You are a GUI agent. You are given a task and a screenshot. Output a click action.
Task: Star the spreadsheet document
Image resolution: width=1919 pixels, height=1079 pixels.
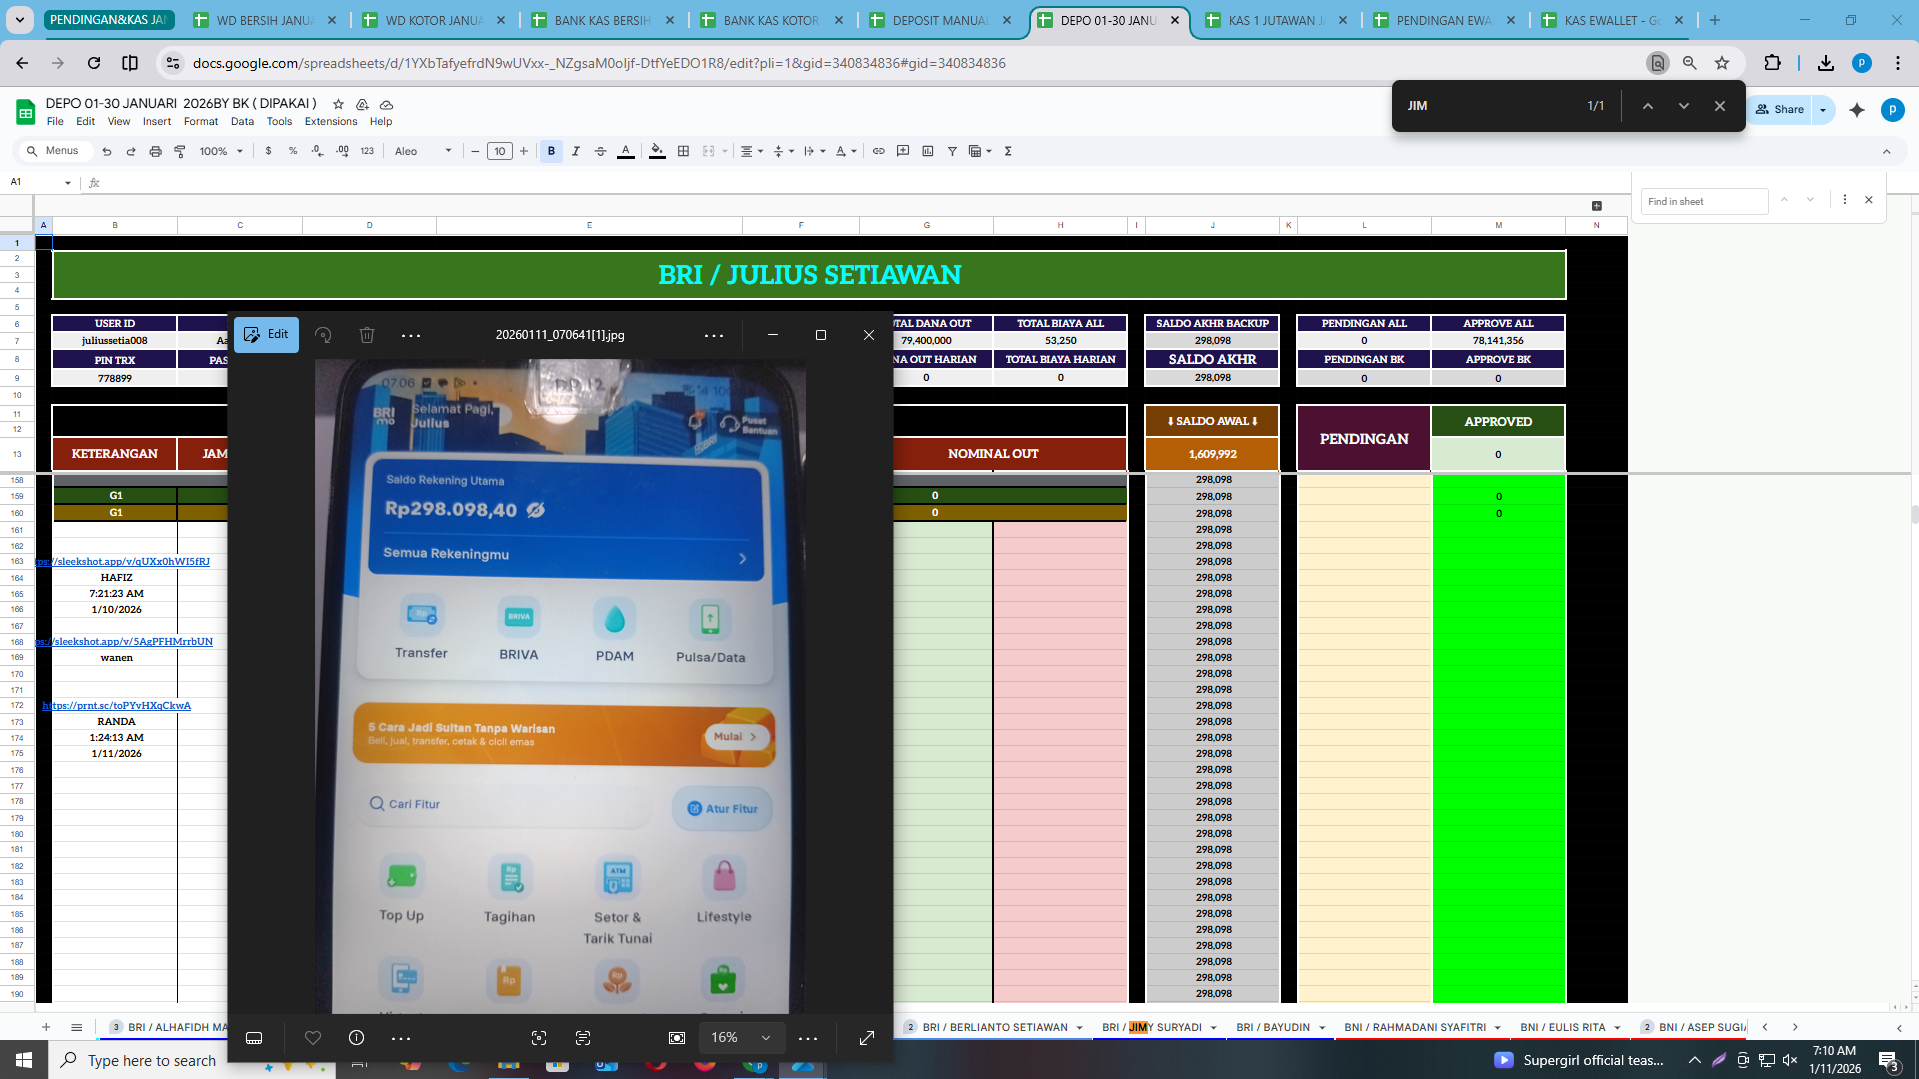[x=338, y=104]
